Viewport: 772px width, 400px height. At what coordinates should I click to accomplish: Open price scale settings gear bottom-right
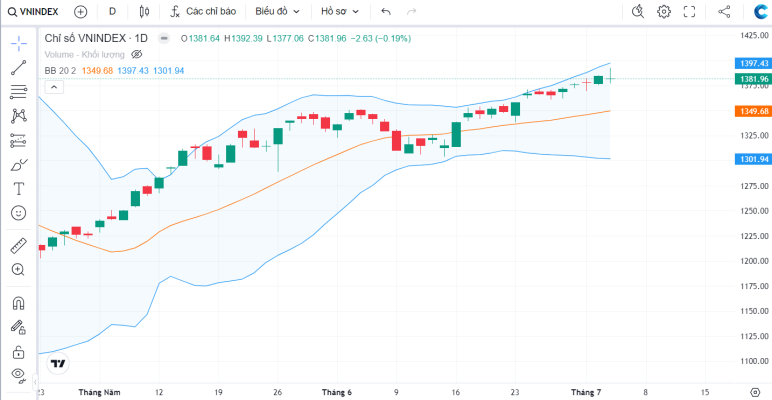pos(757,392)
